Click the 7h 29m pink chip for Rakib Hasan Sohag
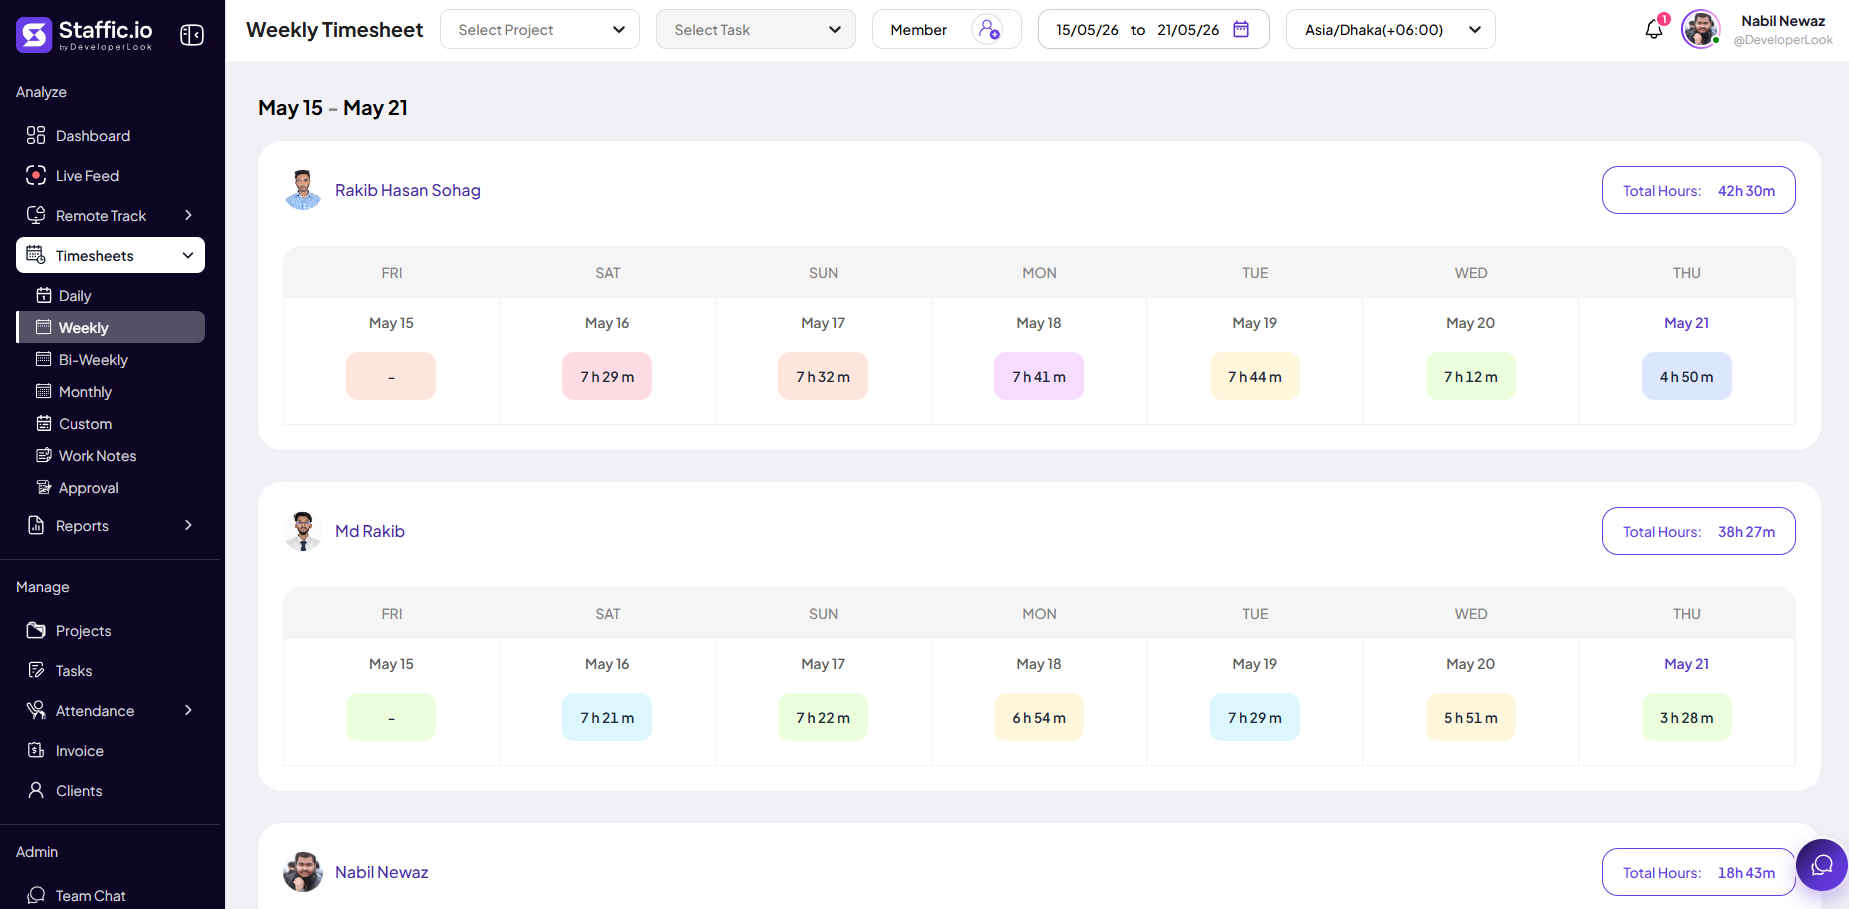 607,376
